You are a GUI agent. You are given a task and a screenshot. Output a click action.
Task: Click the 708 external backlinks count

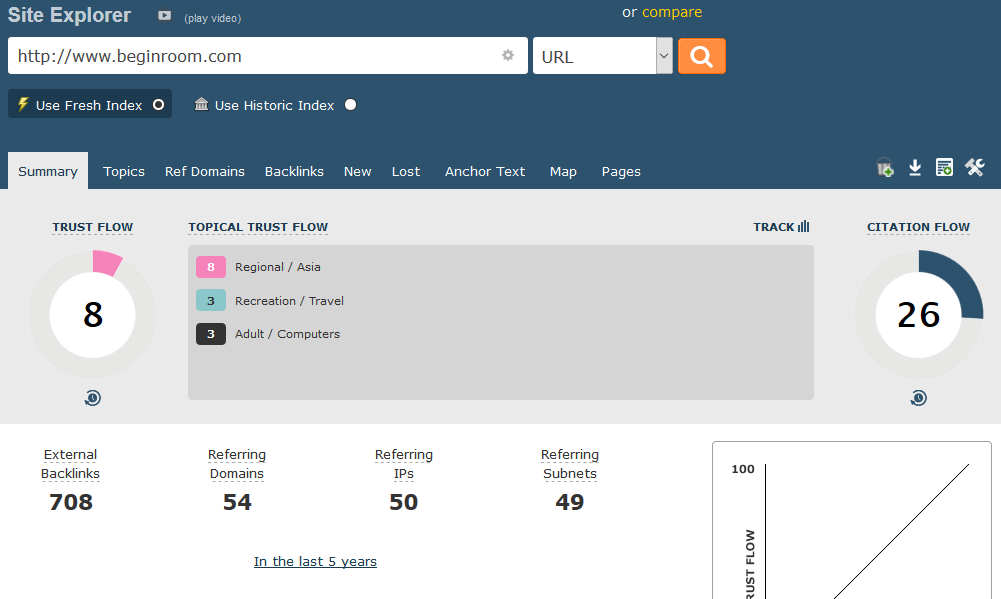71,502
